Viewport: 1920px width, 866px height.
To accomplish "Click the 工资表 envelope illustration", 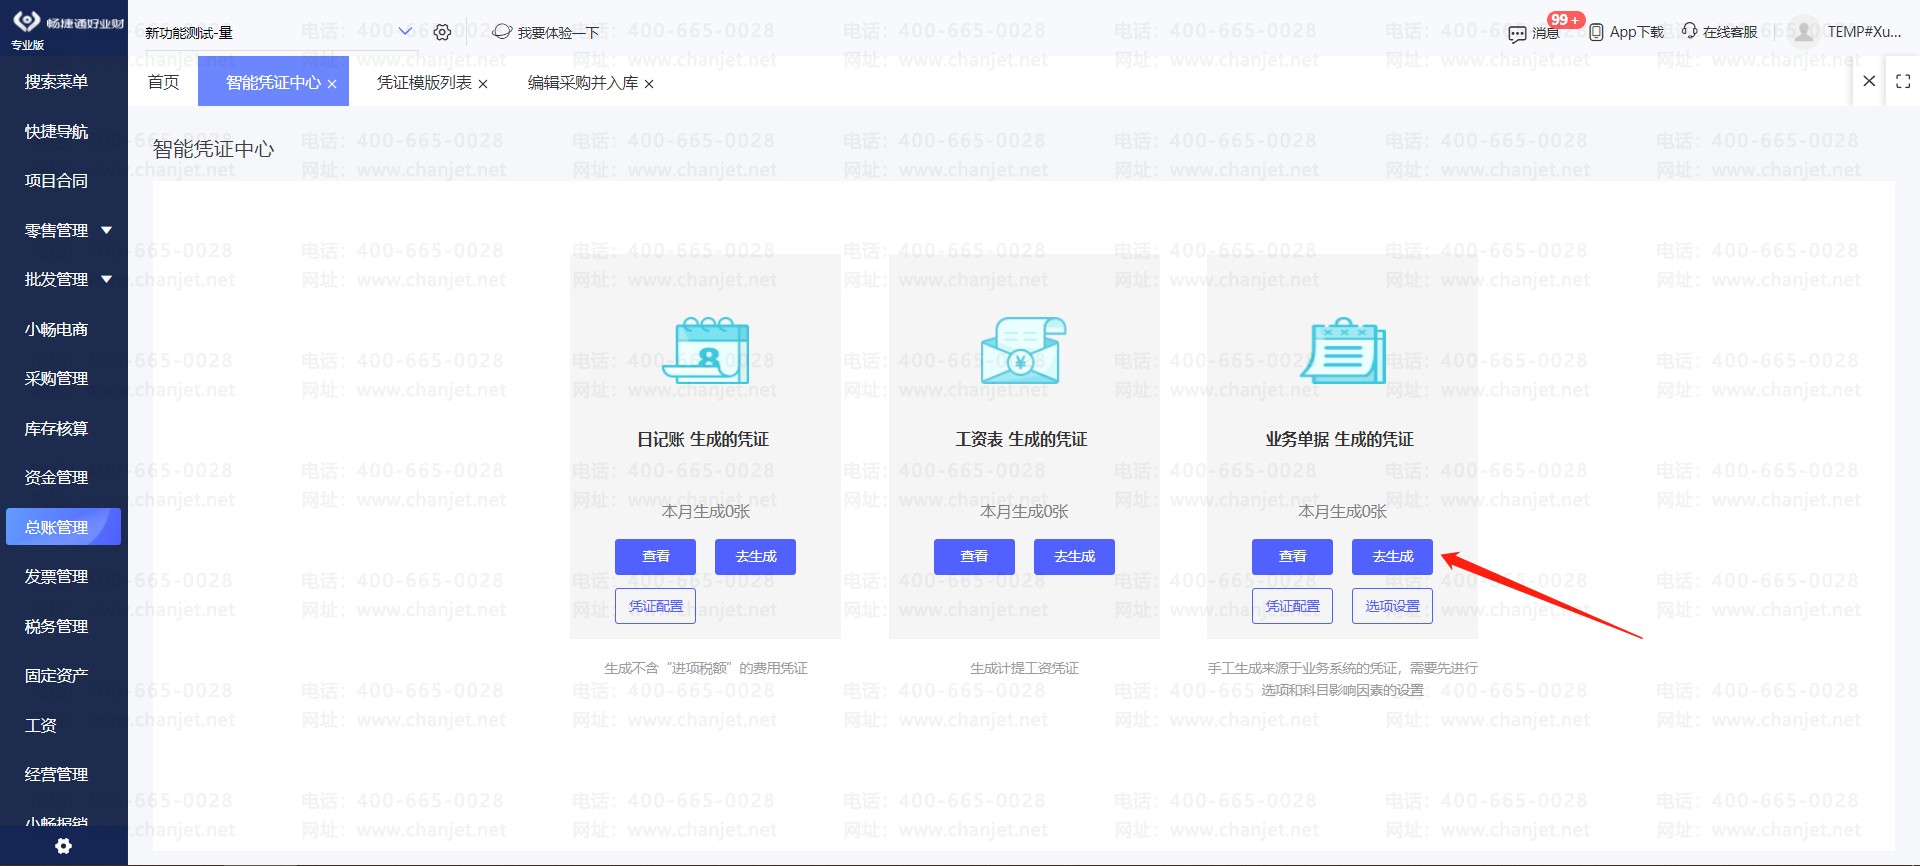I will pos(1024,350).
